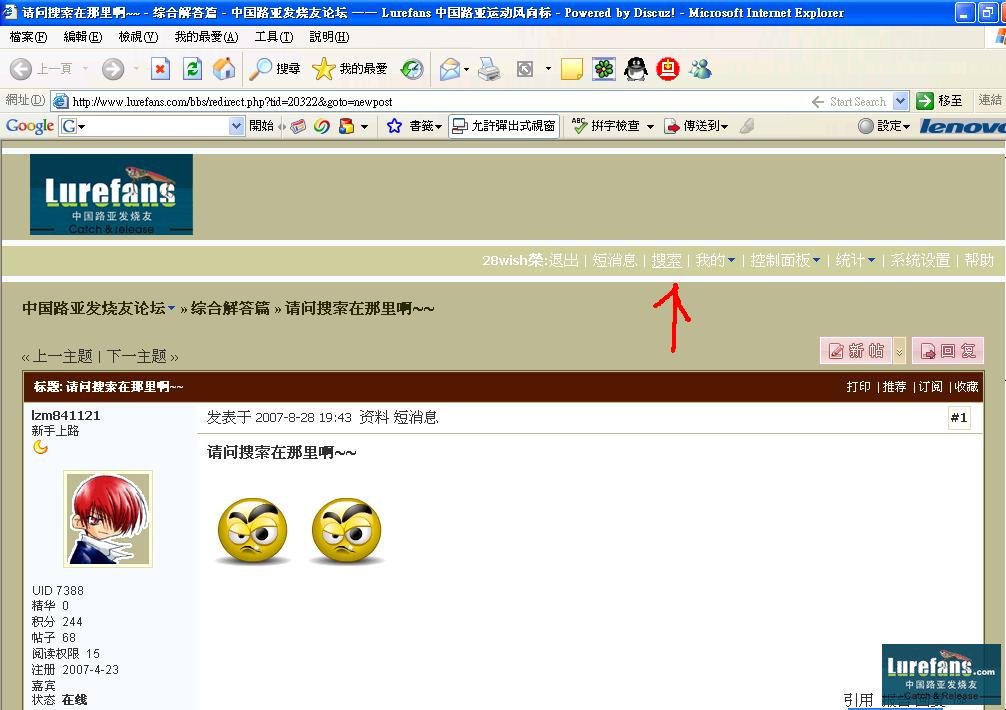The width and height of the screenshot is (1006, 710).
Task: Go to the browser Home page icon
Action: click(x=224, y=69)
